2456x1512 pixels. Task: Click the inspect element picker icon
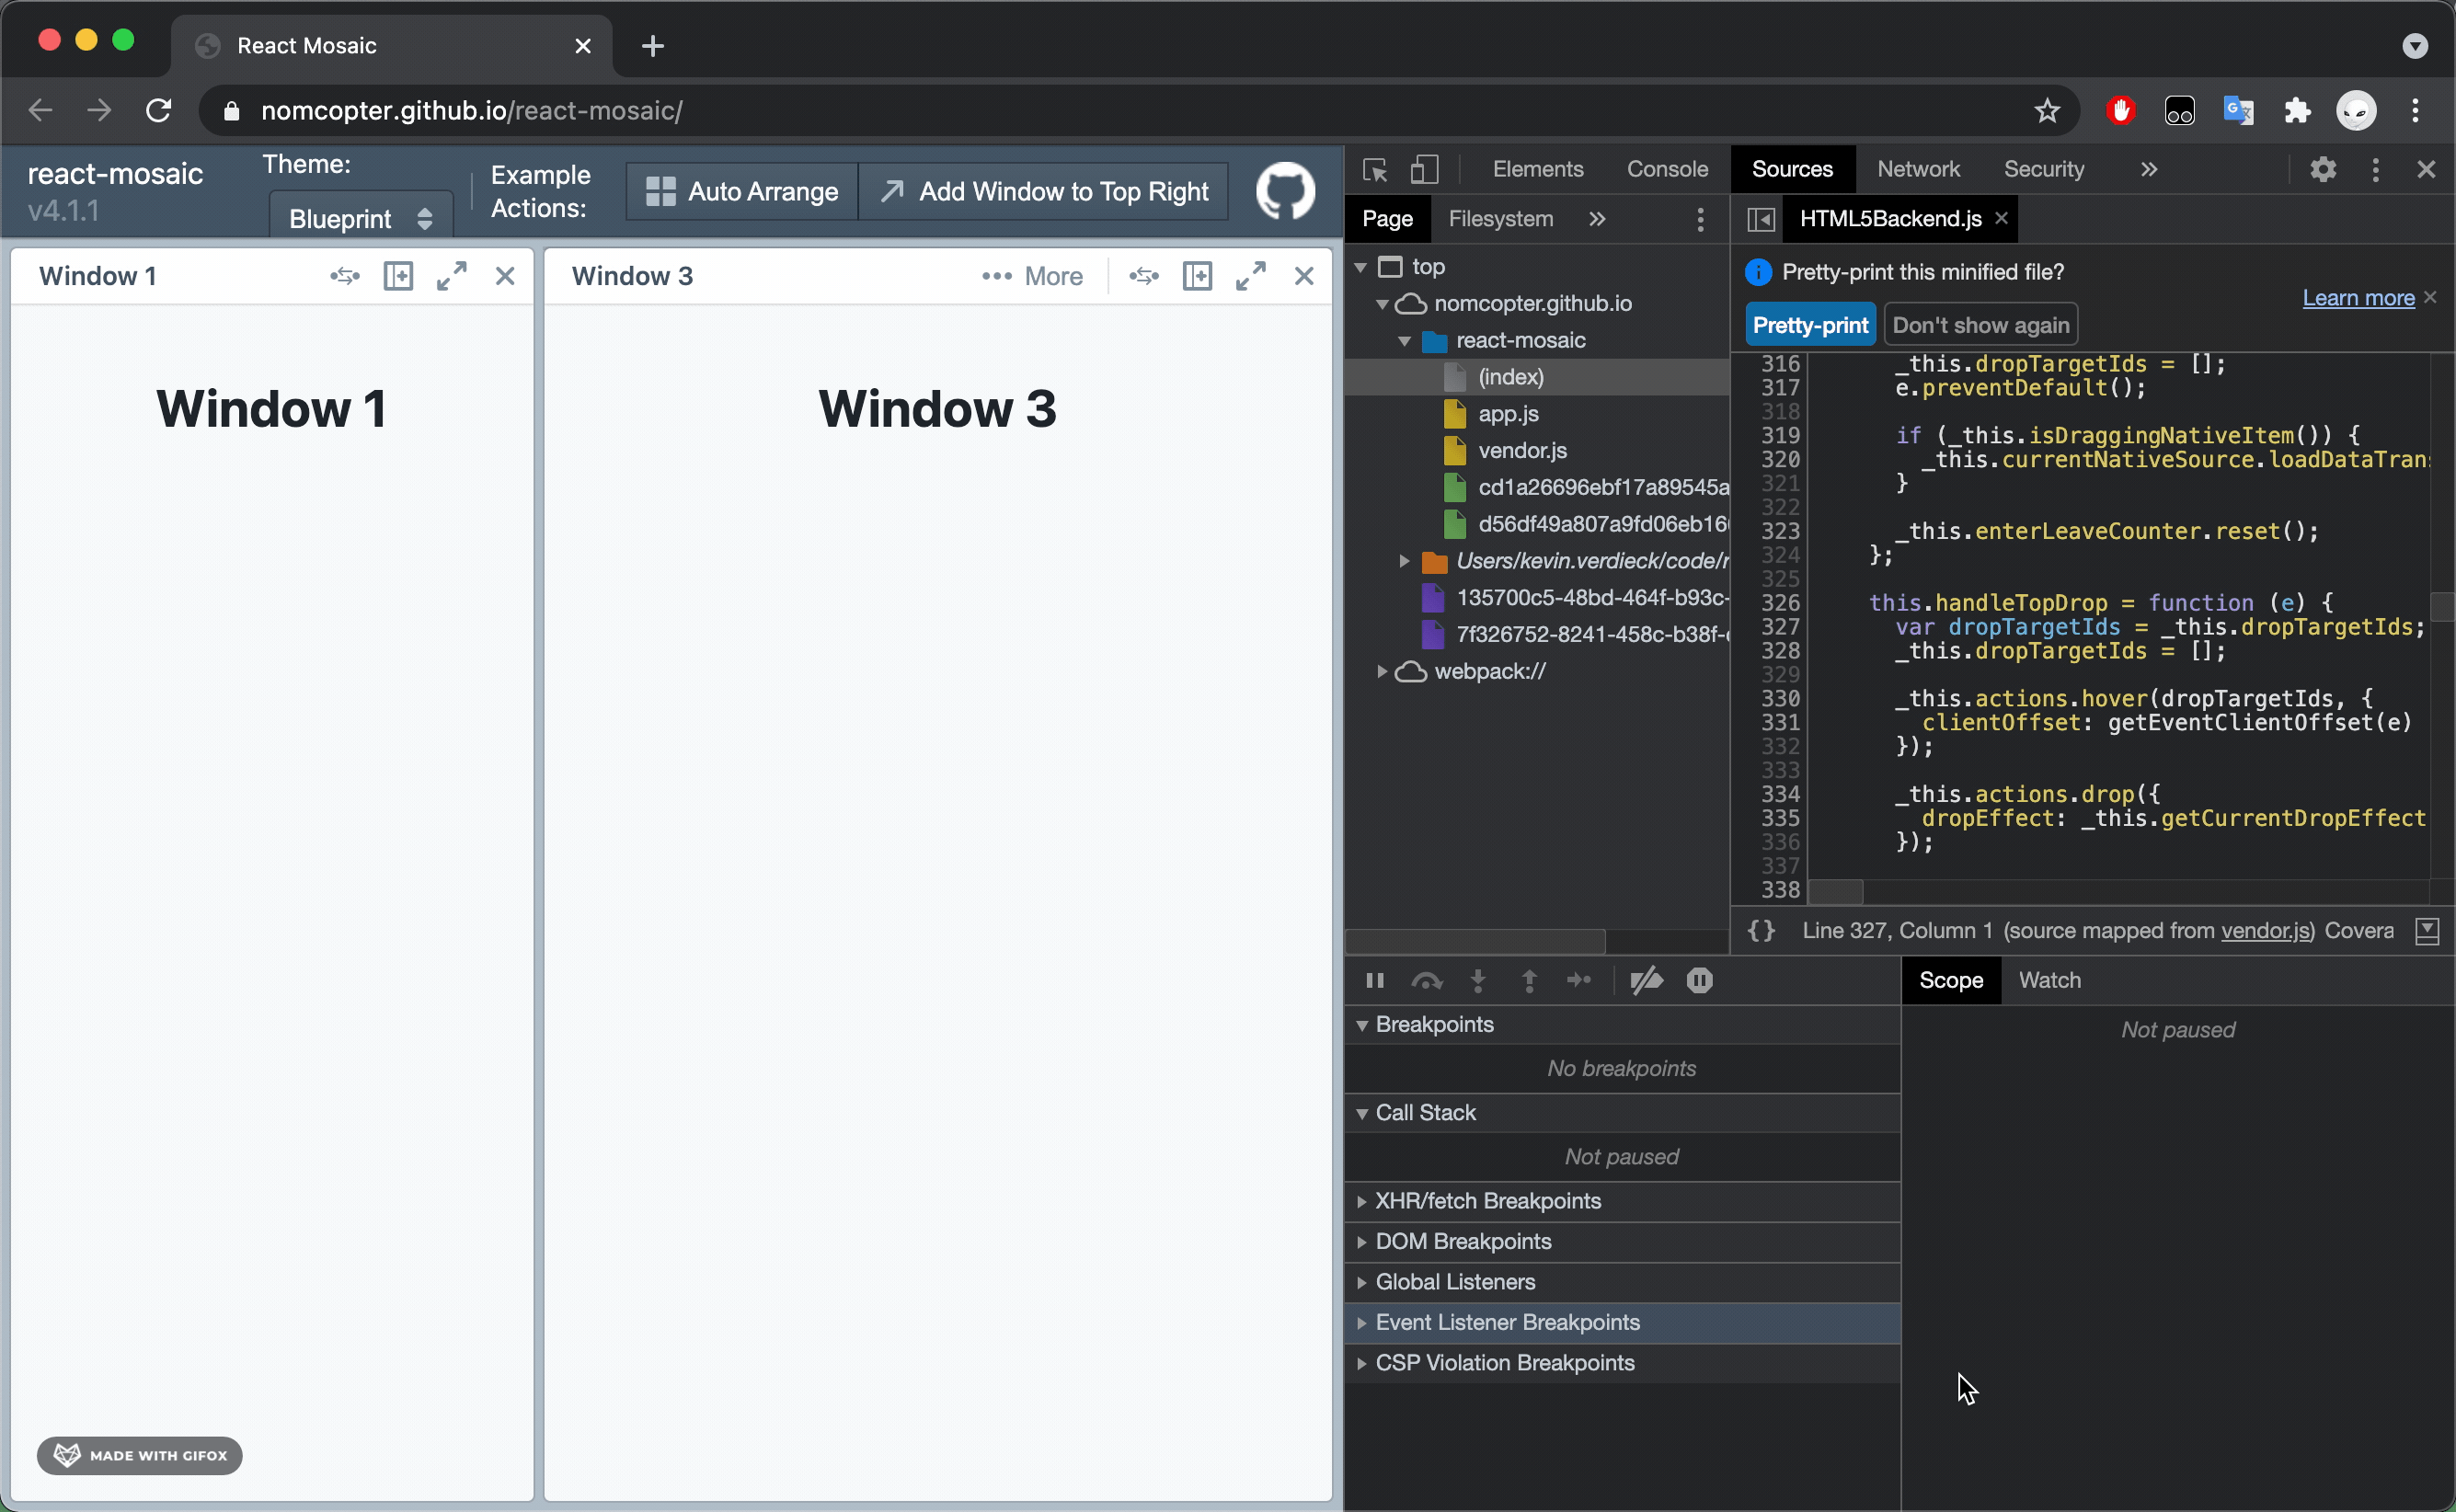(1375, 170)
